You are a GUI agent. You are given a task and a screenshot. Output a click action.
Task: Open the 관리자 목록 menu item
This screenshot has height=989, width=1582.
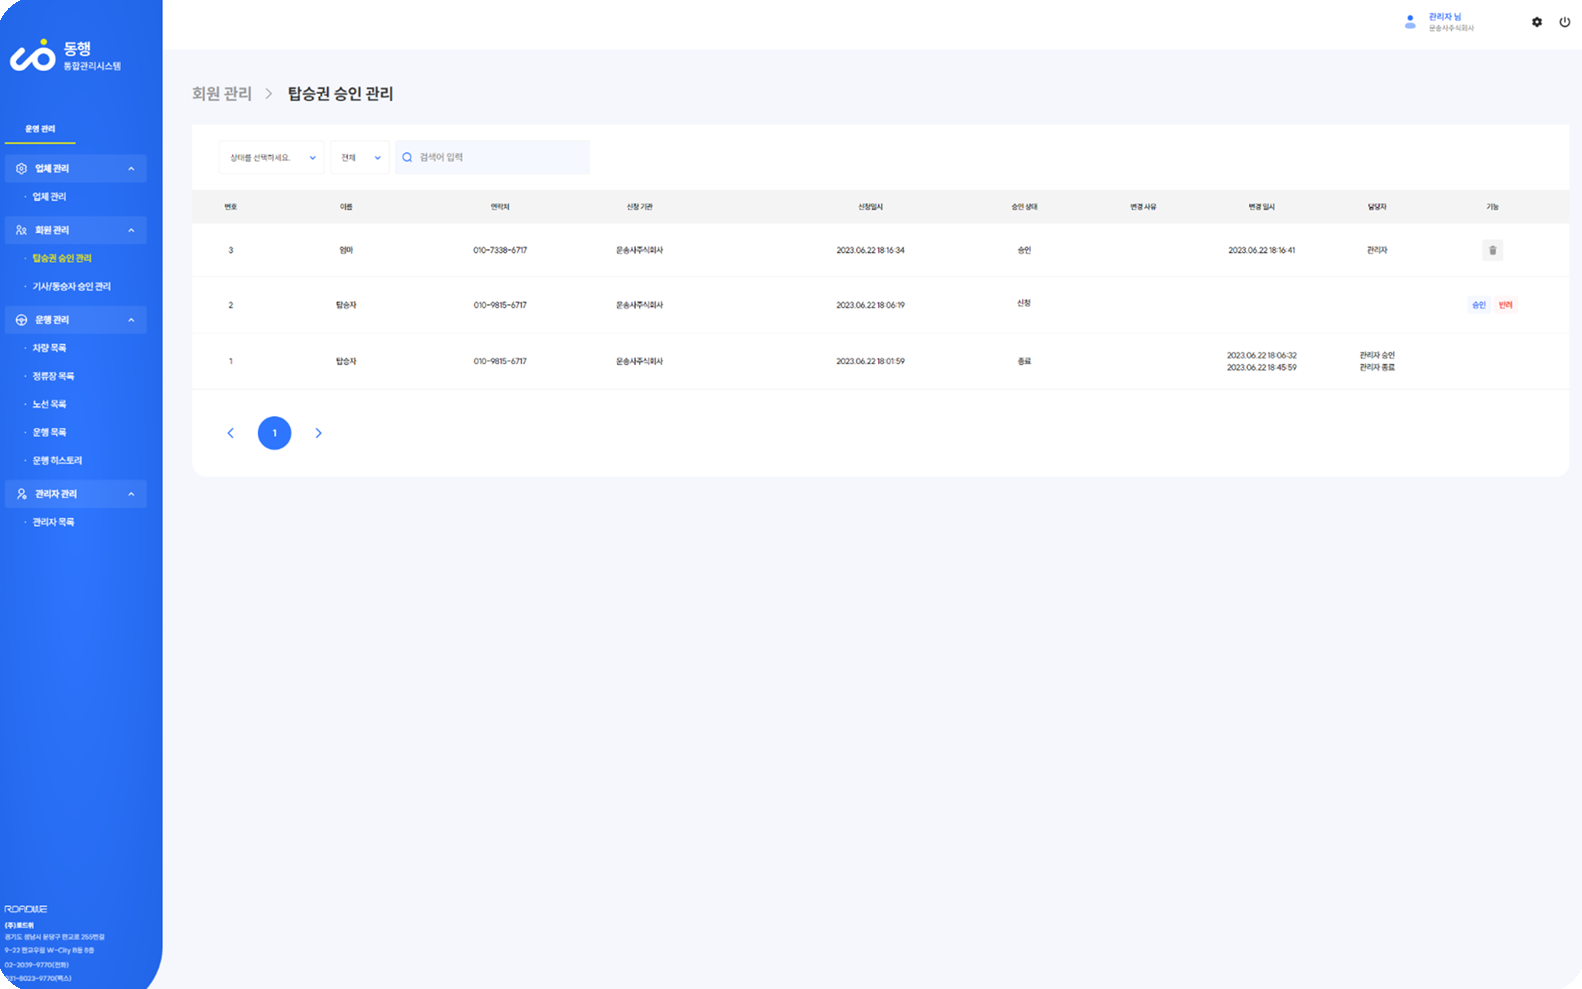pos(53,522)
